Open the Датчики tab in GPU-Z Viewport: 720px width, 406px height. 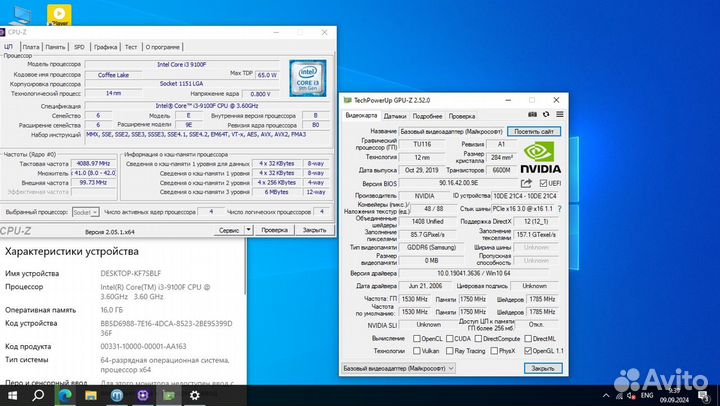(x=395, y=116)
